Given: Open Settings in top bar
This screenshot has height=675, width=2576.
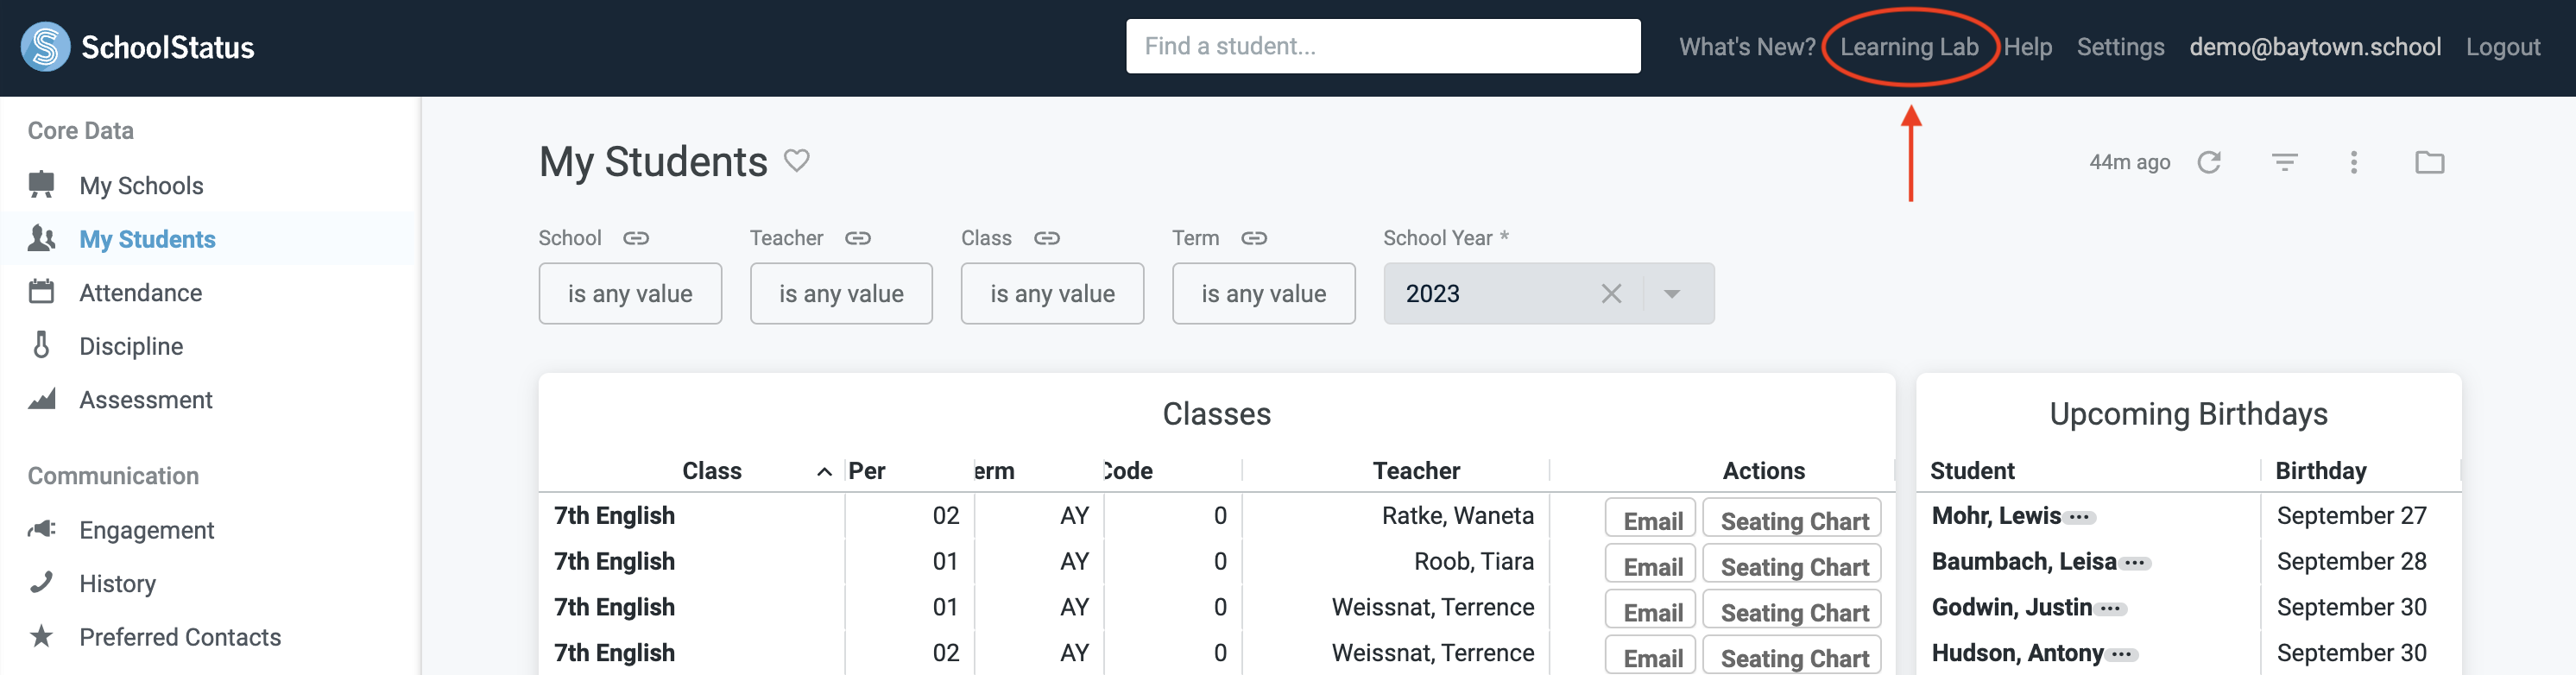Looking at the screenshot, I should [2120, 47].
